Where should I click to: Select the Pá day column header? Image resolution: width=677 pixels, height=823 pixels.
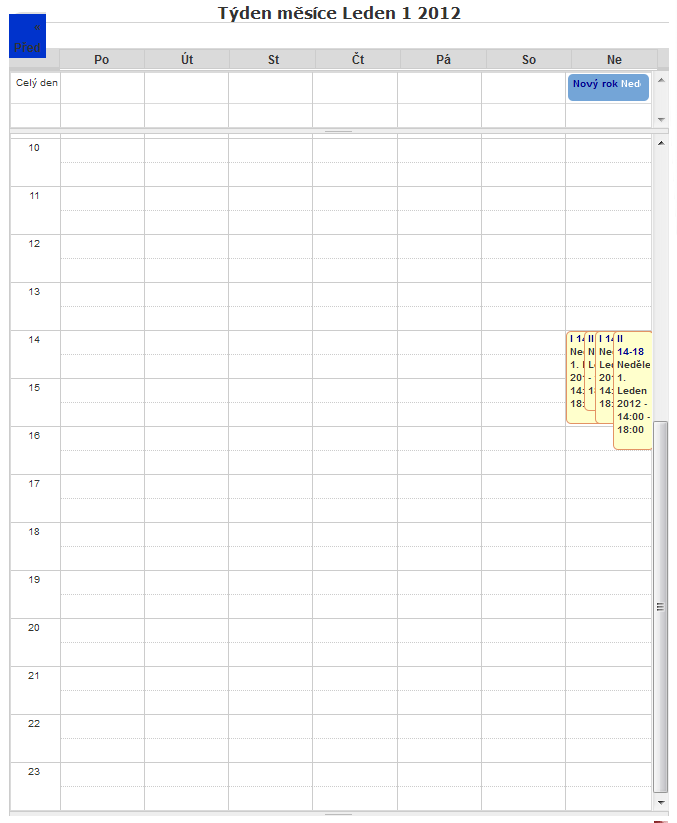pyautogui.click(x=444, y=60)
